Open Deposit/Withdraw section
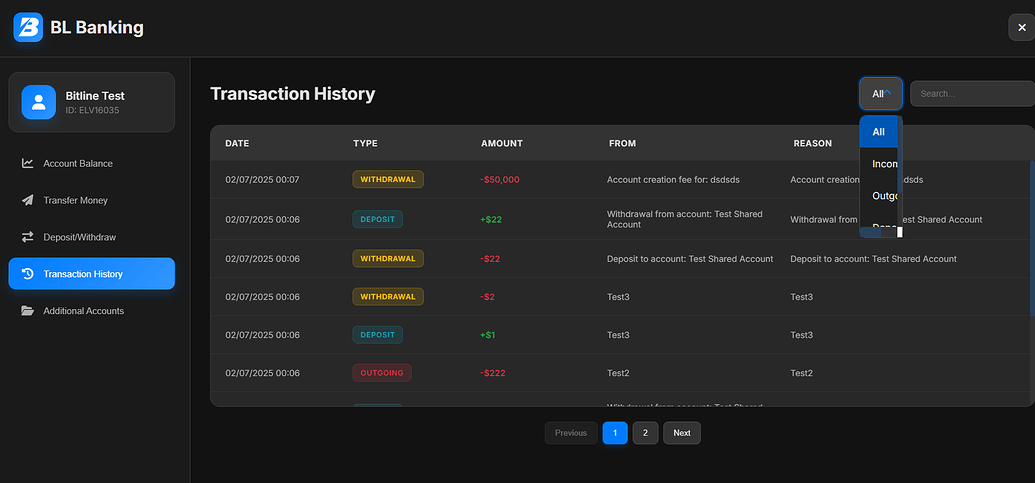The height and width of the screenshot is (483, 1035). (x=92, y=237)
